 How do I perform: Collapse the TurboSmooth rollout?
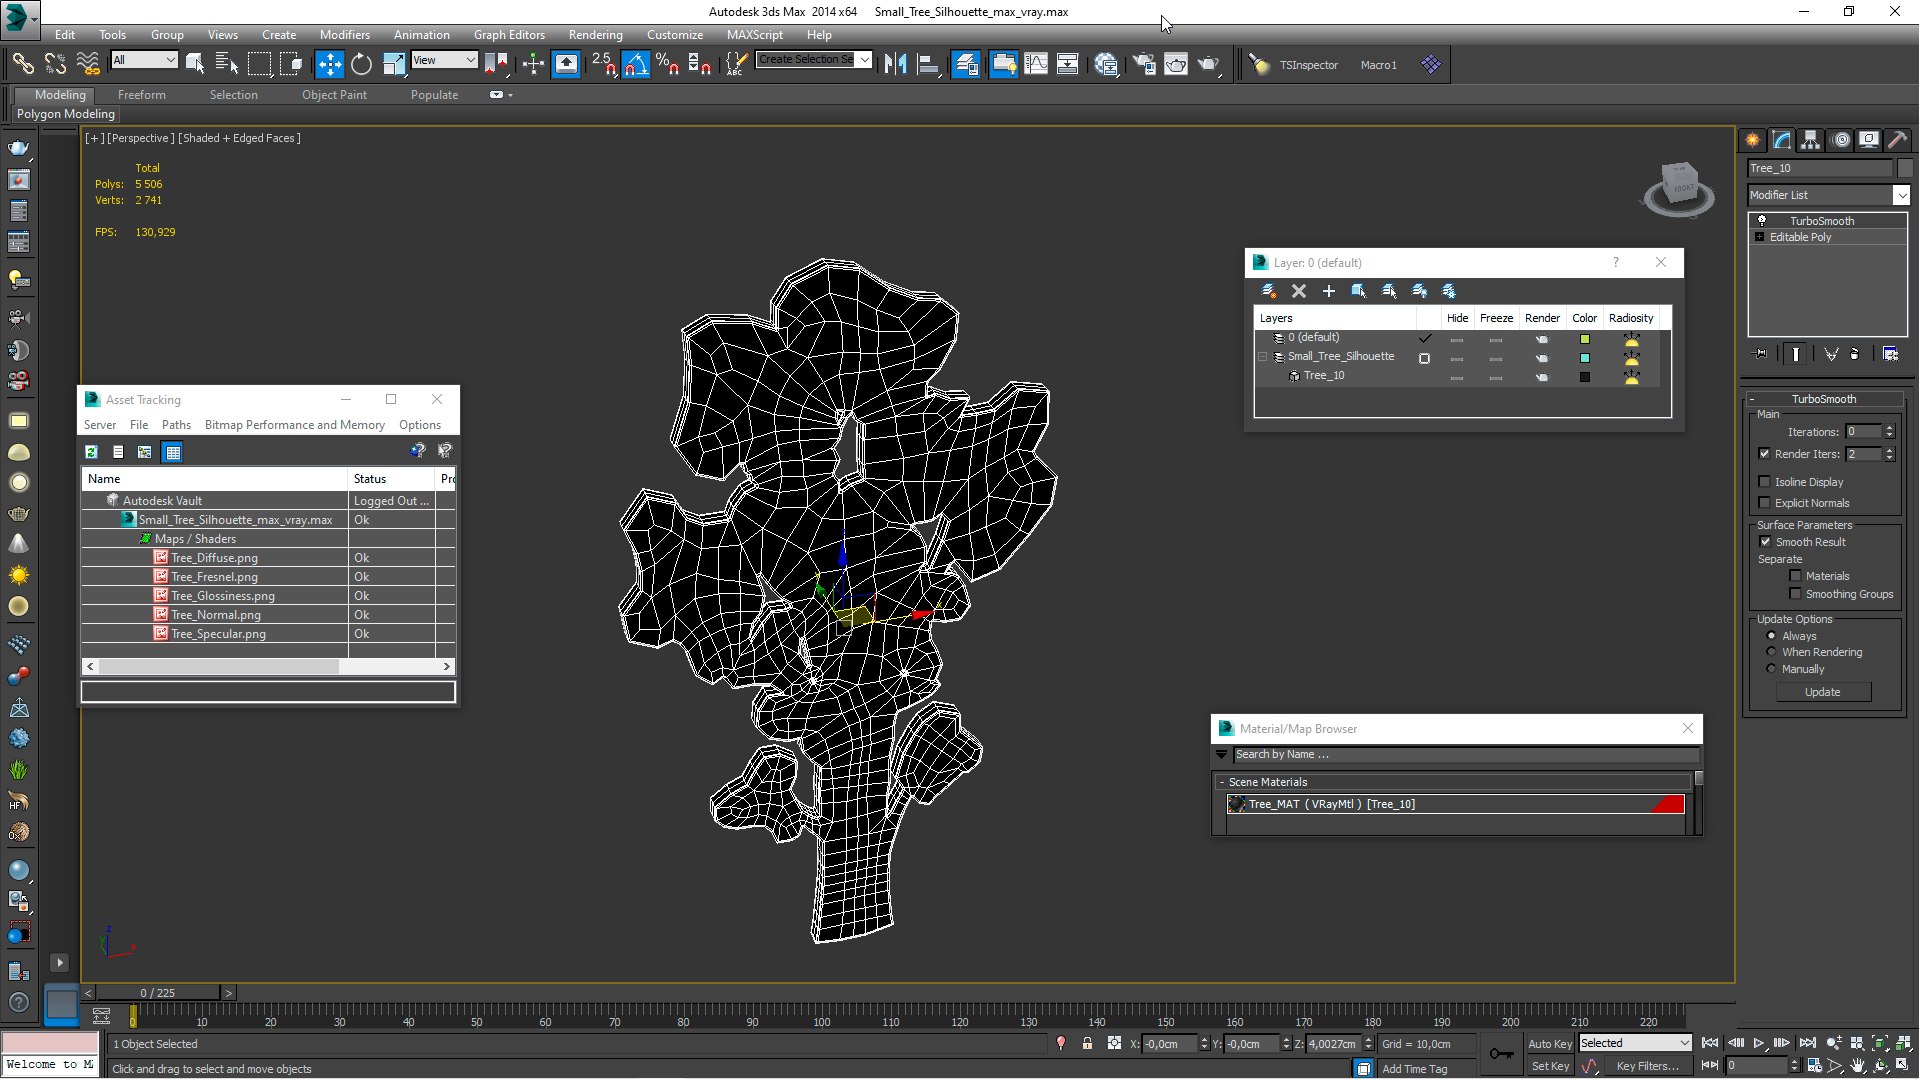click(x=1824, y=399)
